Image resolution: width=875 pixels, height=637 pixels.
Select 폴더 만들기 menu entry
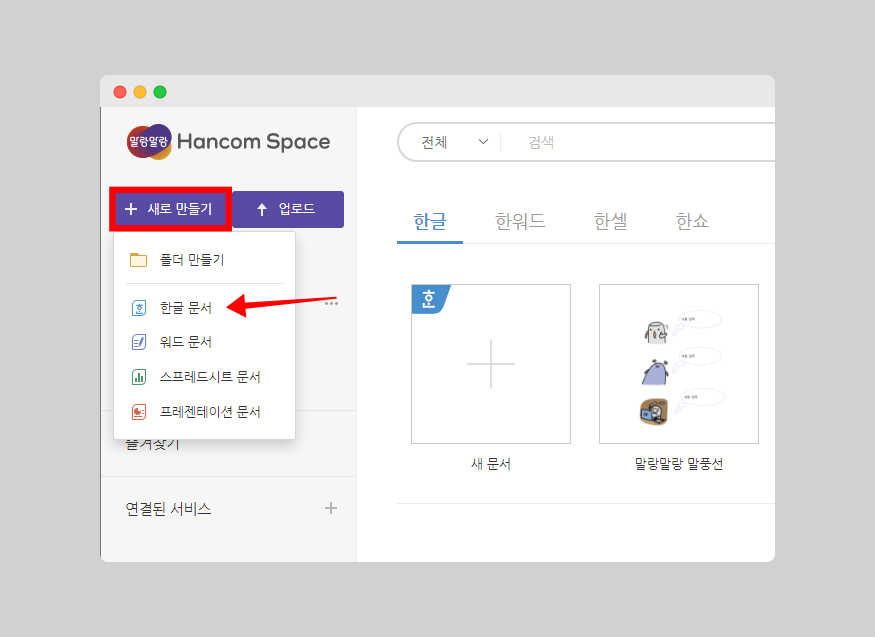pyautogui.click(x=204, y=260)
